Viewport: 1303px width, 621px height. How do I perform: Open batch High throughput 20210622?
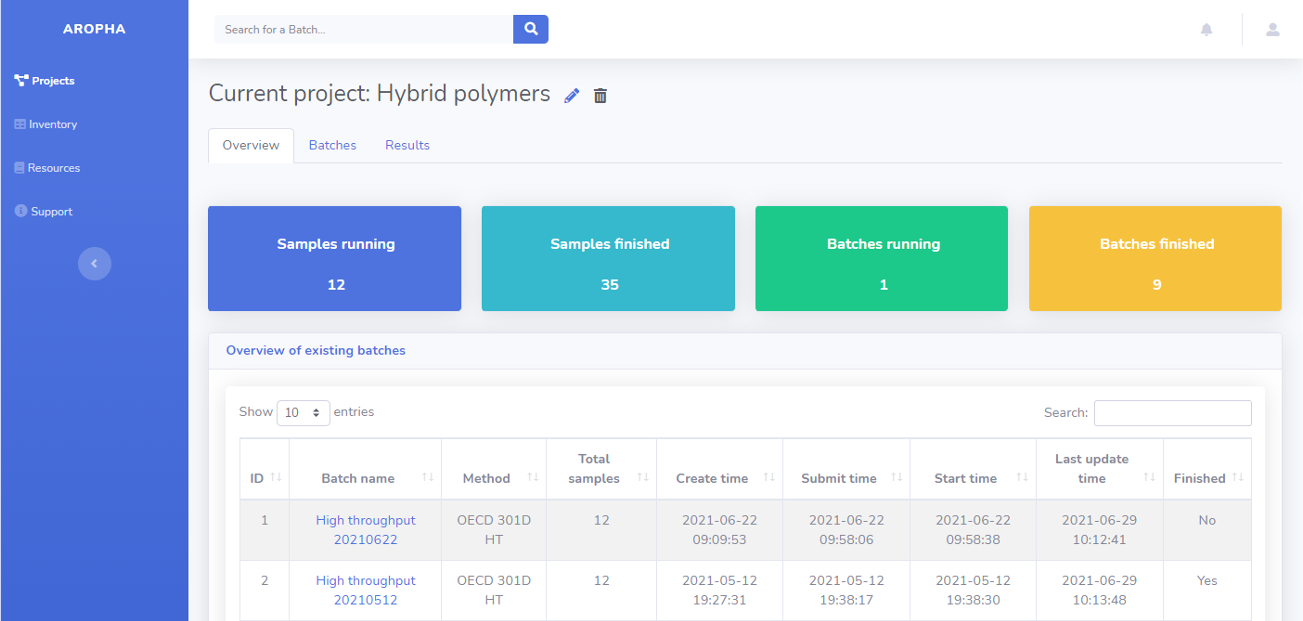click(x=365, y=530)
